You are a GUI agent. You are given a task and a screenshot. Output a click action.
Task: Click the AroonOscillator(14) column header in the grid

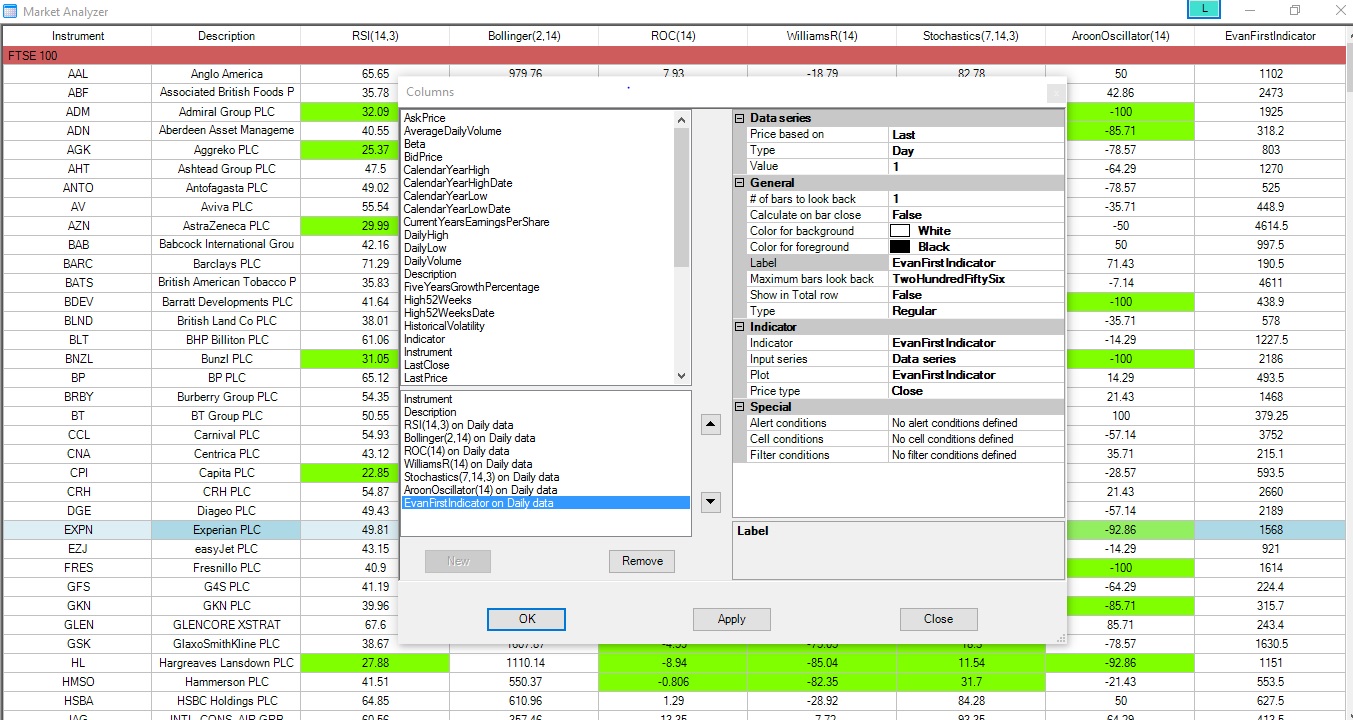[1119, 36]
